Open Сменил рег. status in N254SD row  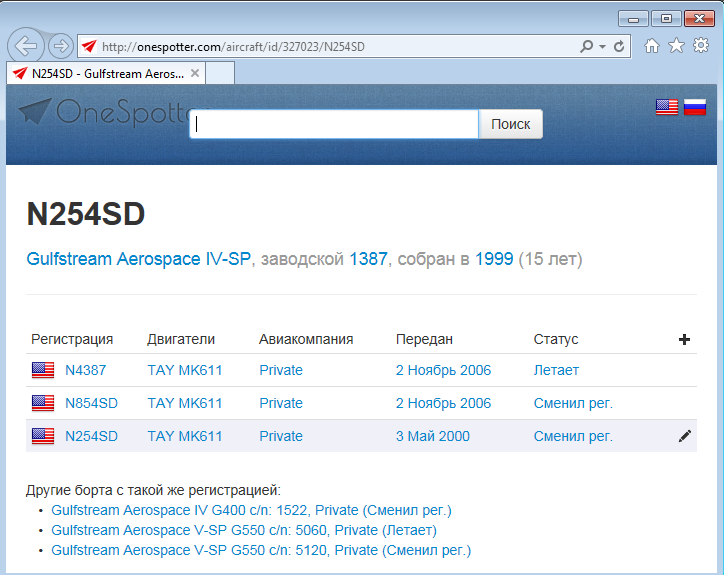[573, 436]
